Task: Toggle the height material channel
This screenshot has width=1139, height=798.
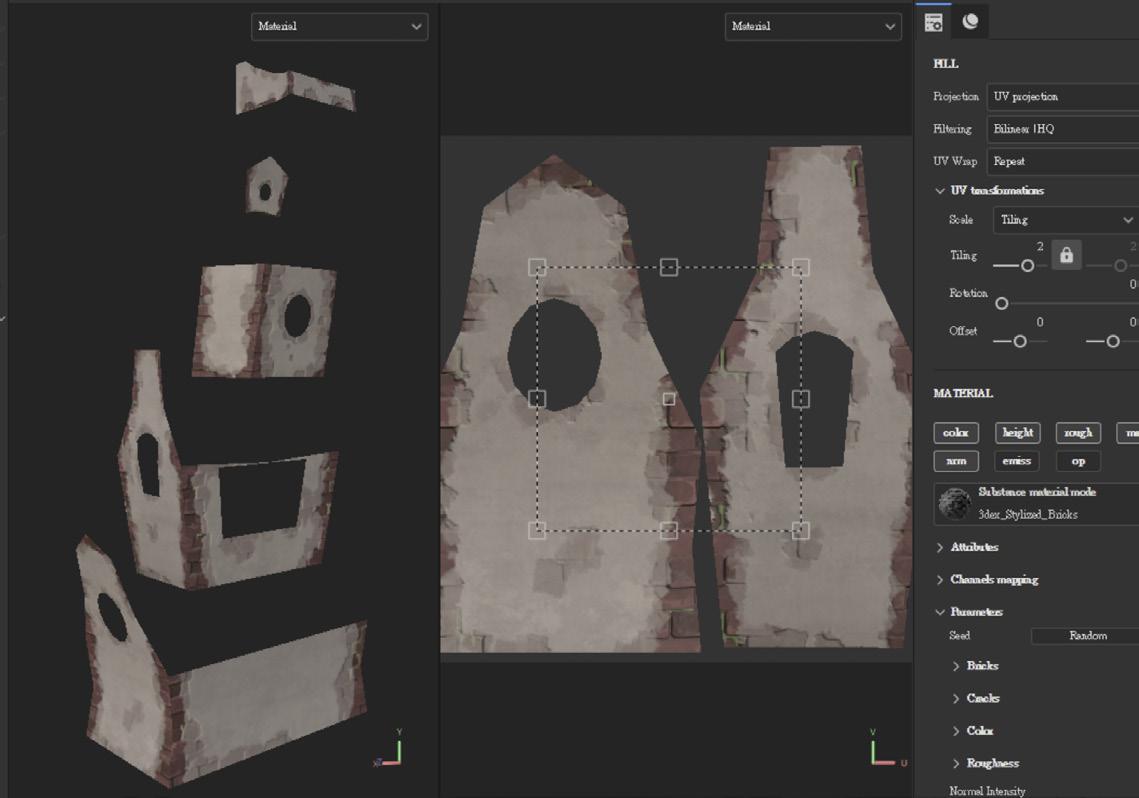Action: [1017, 433]
